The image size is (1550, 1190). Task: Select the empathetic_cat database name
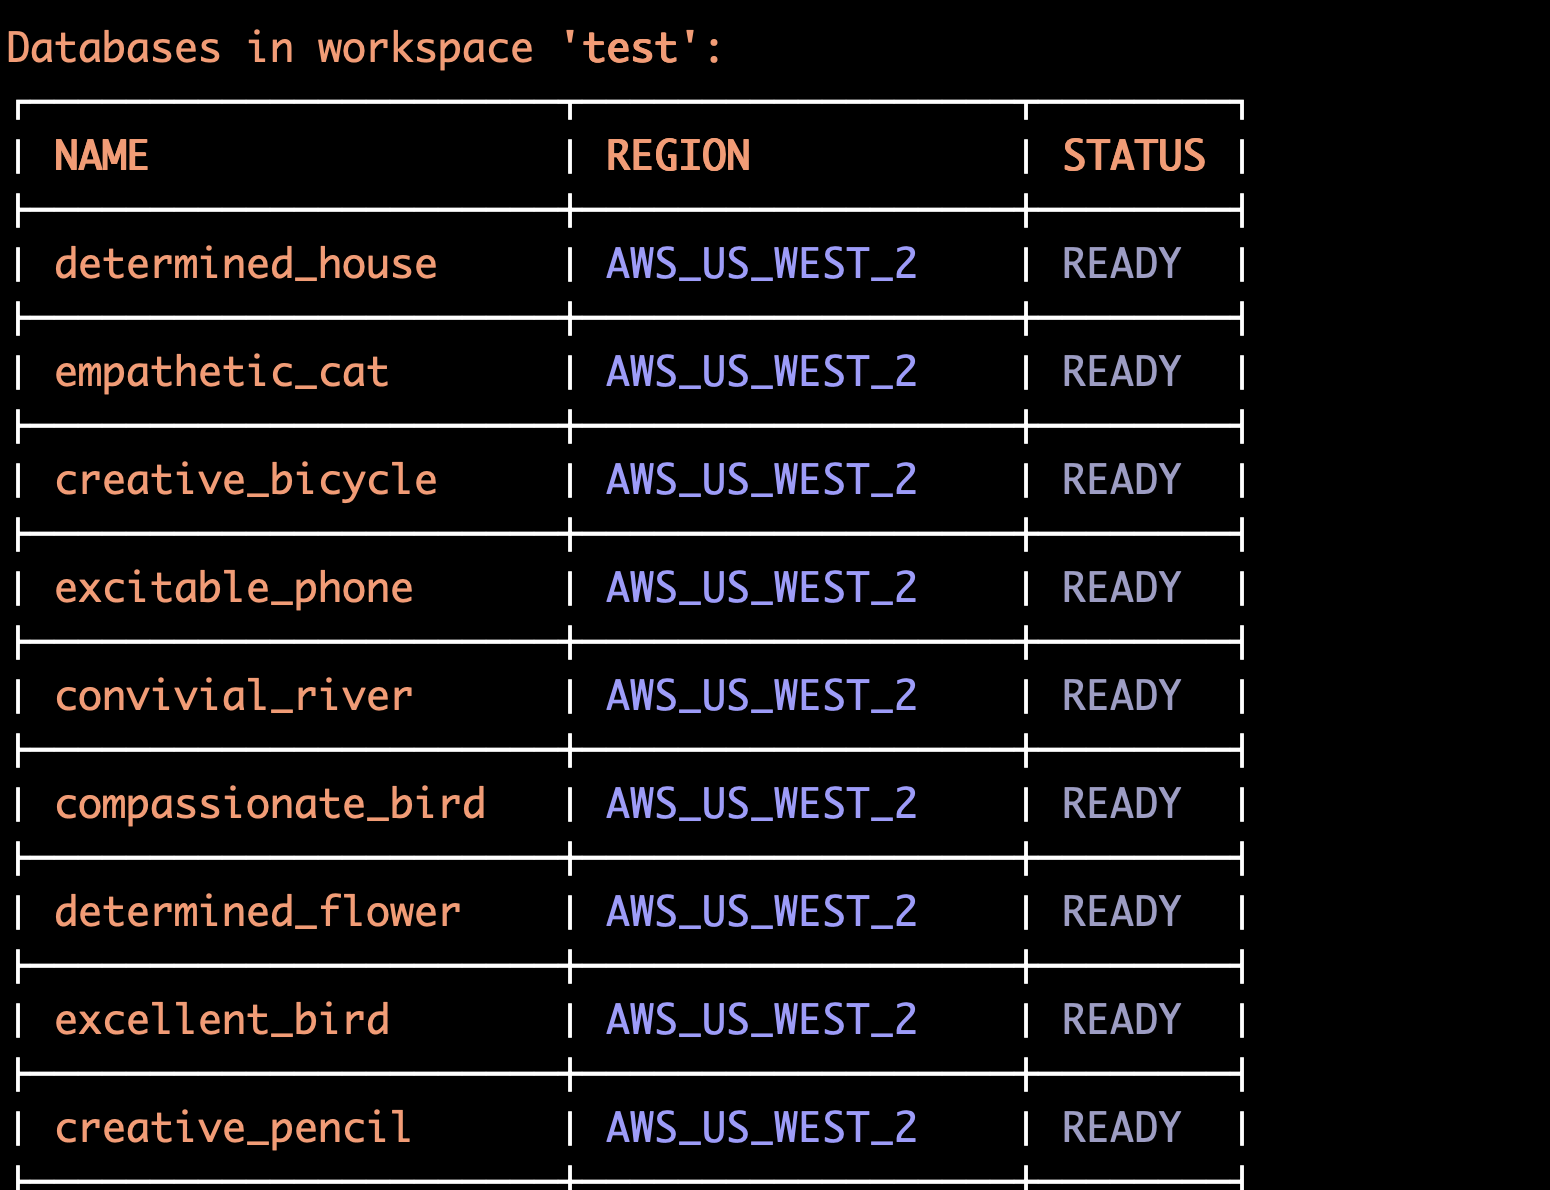(x=221, y=372)
